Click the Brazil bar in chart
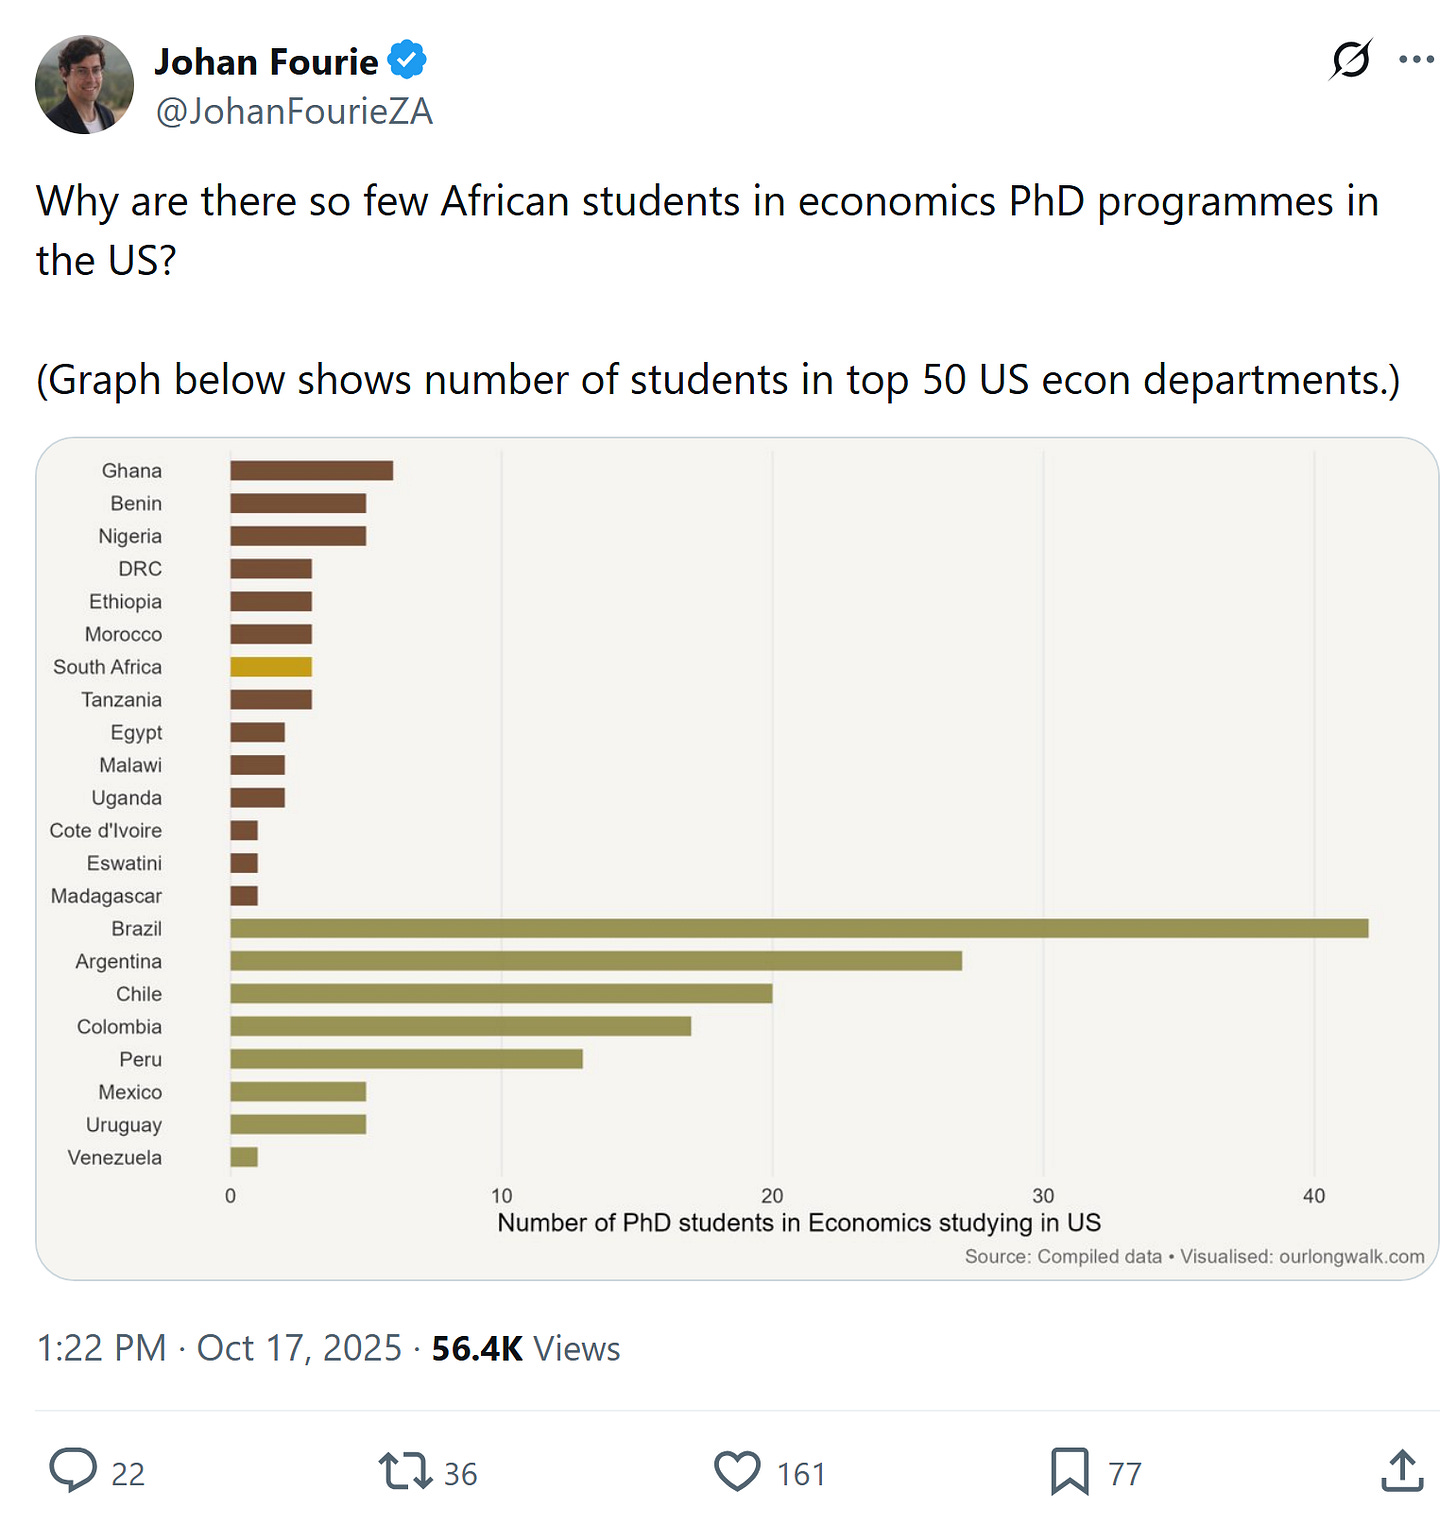The height and width of the screenshot is (1525, 1456). pyautogui.click(x=799, y=928)
